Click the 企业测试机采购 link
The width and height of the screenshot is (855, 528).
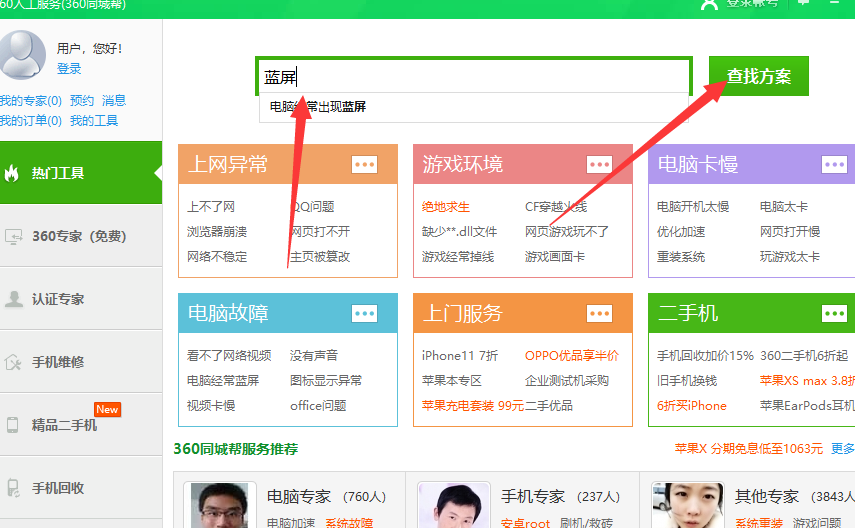pyautogui.click(x=567, y=381)
